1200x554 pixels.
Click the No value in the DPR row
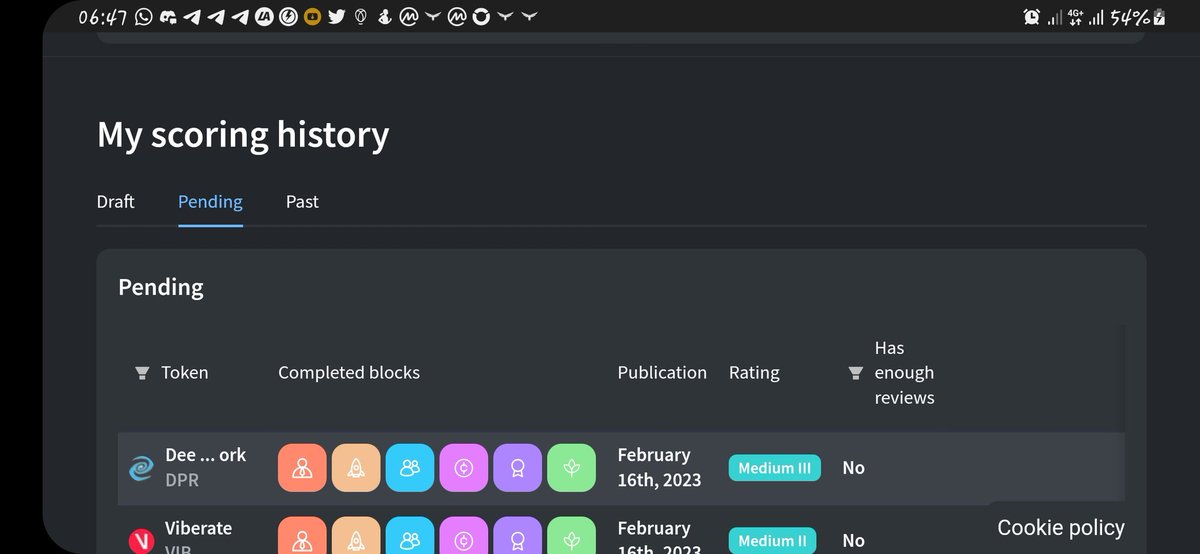(x=853, y=468)
